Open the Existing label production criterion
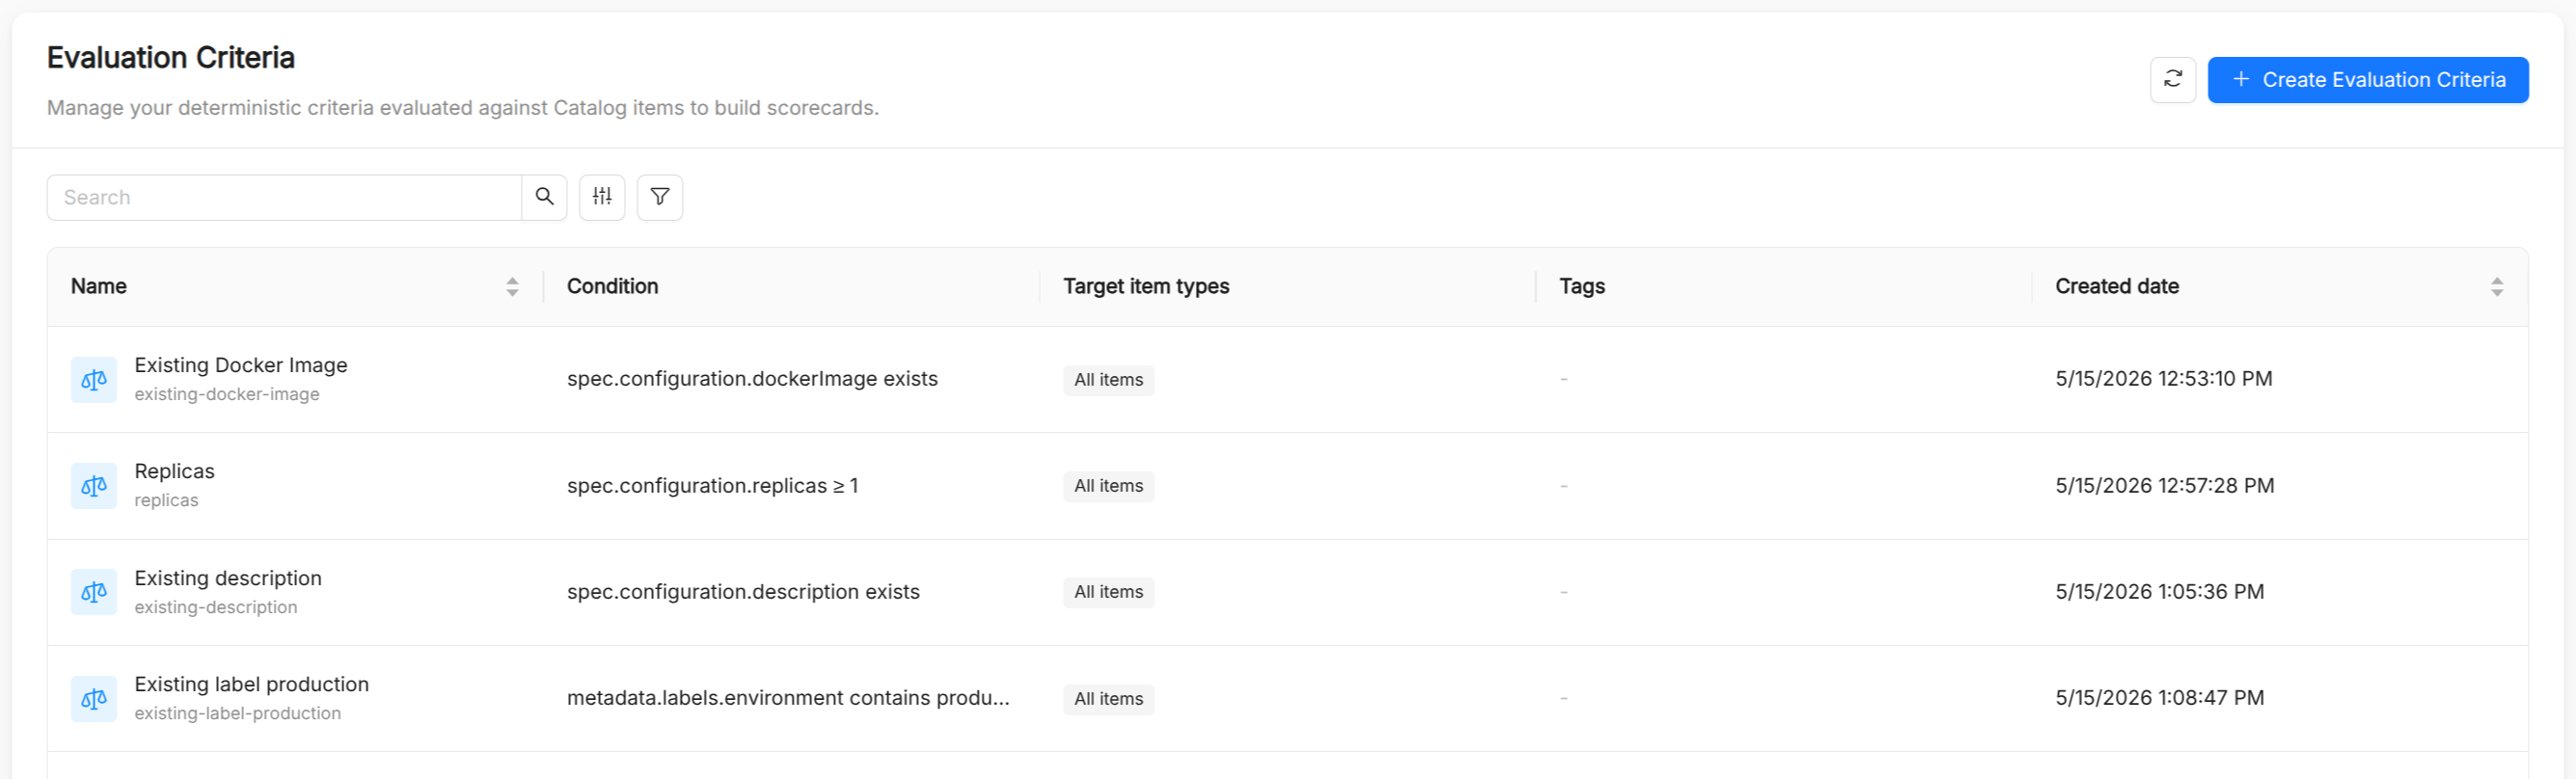 [251, 684]
